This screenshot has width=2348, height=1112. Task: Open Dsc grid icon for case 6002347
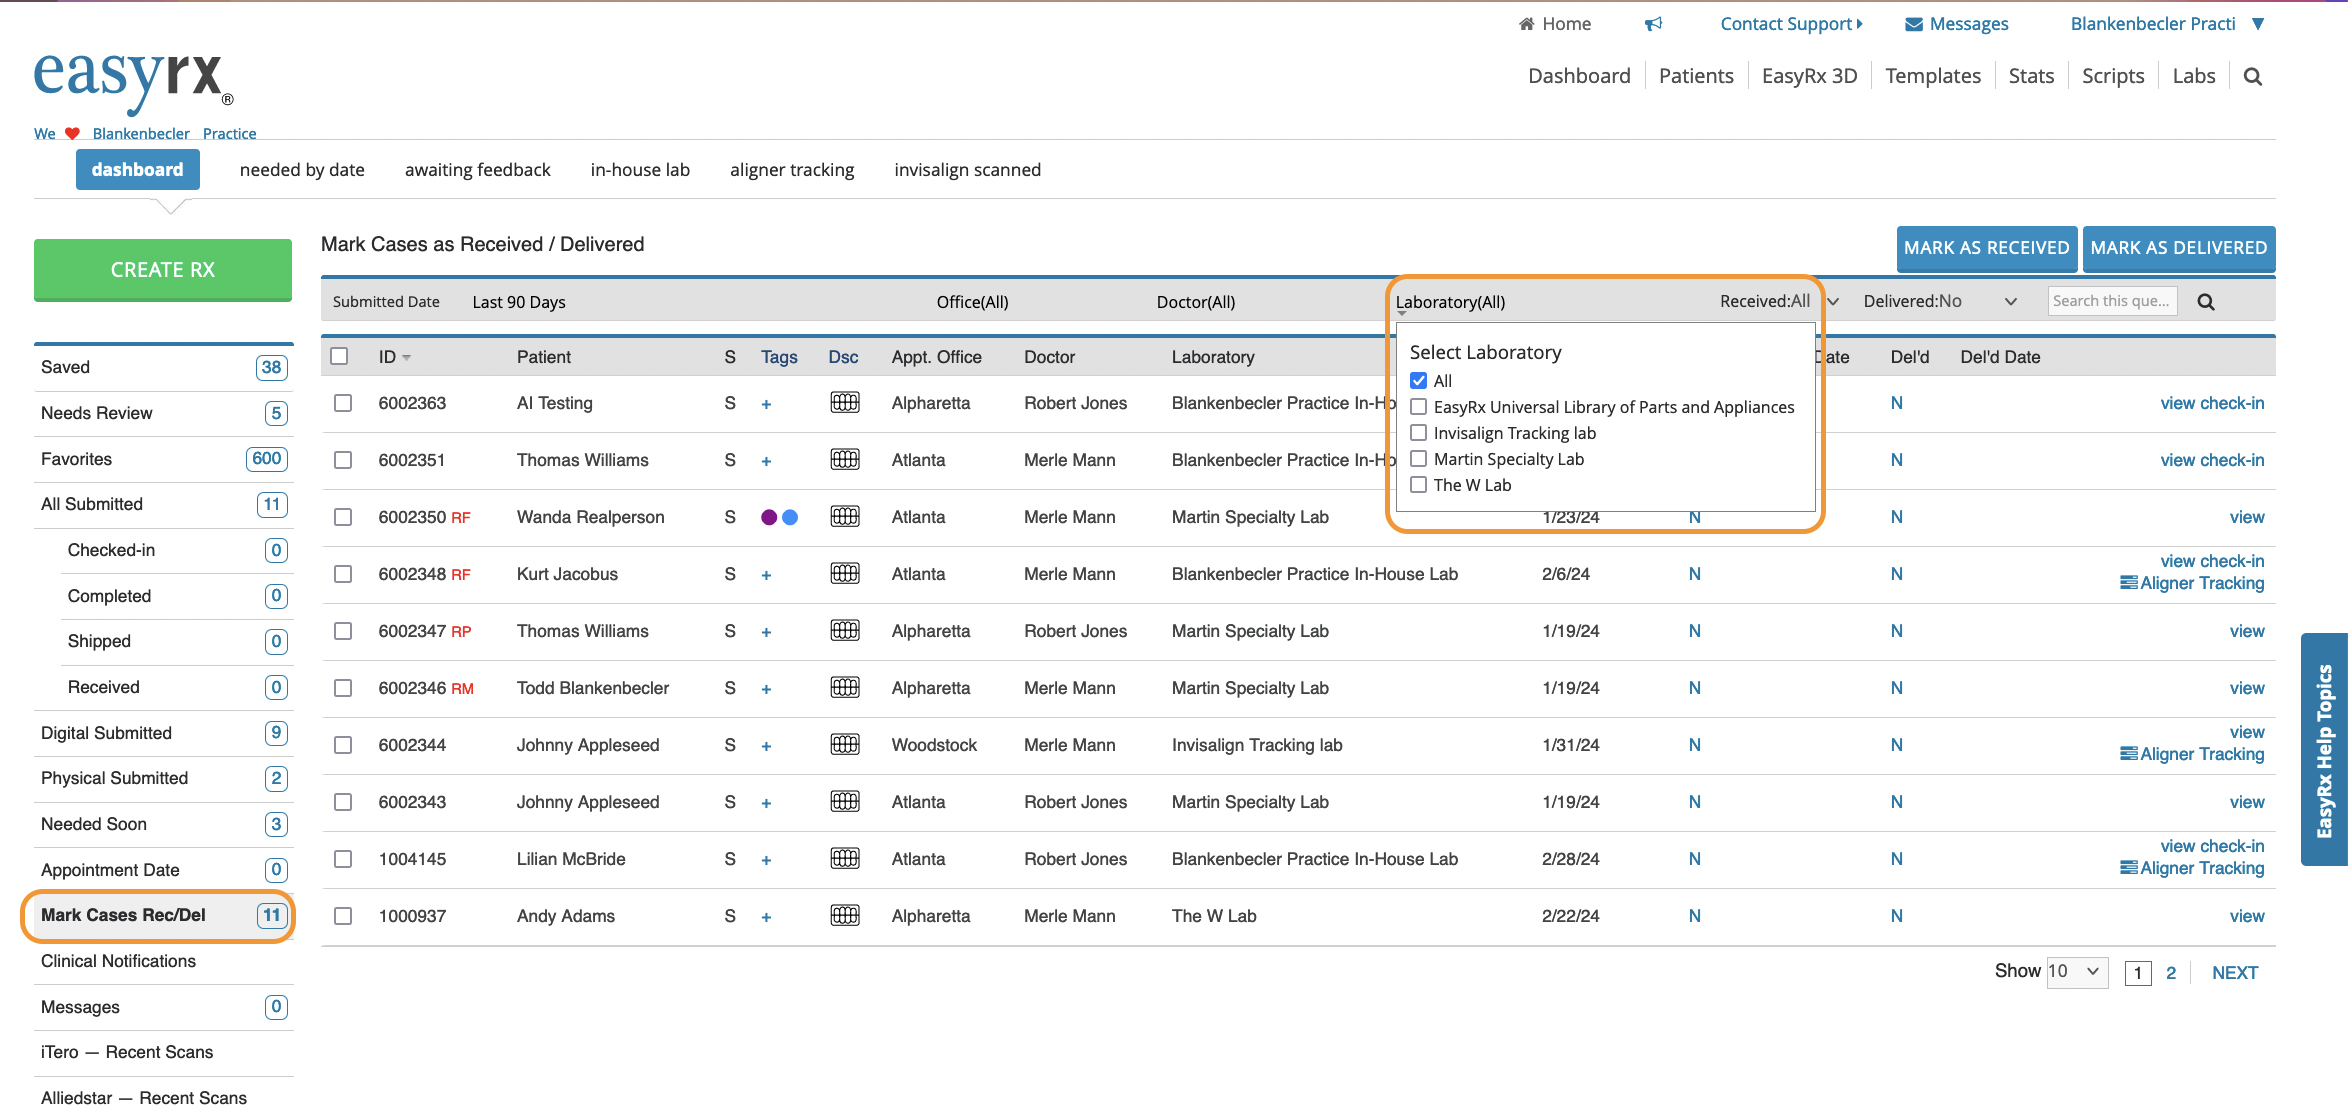tap(845, 631)
